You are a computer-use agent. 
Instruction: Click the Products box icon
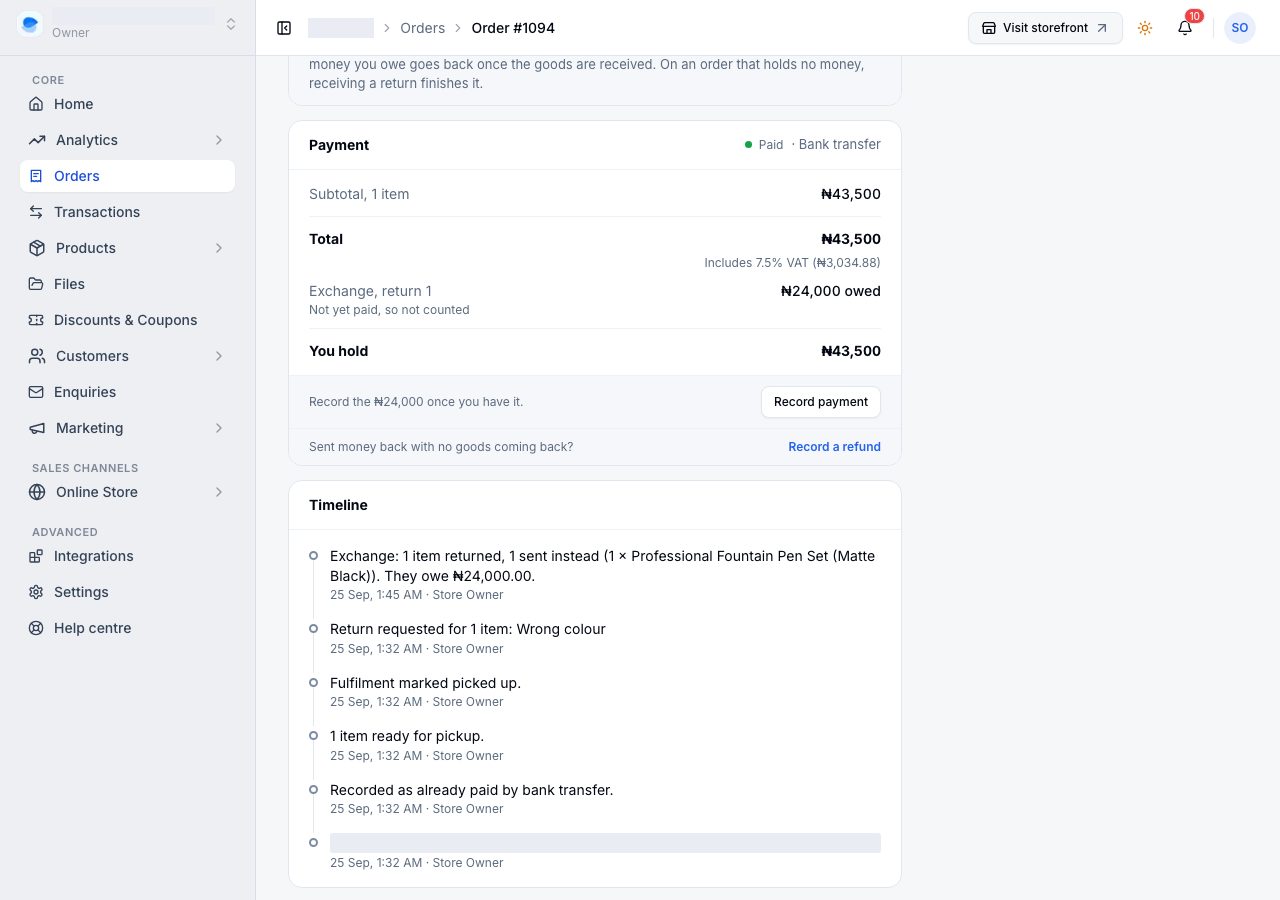(37, 248)
